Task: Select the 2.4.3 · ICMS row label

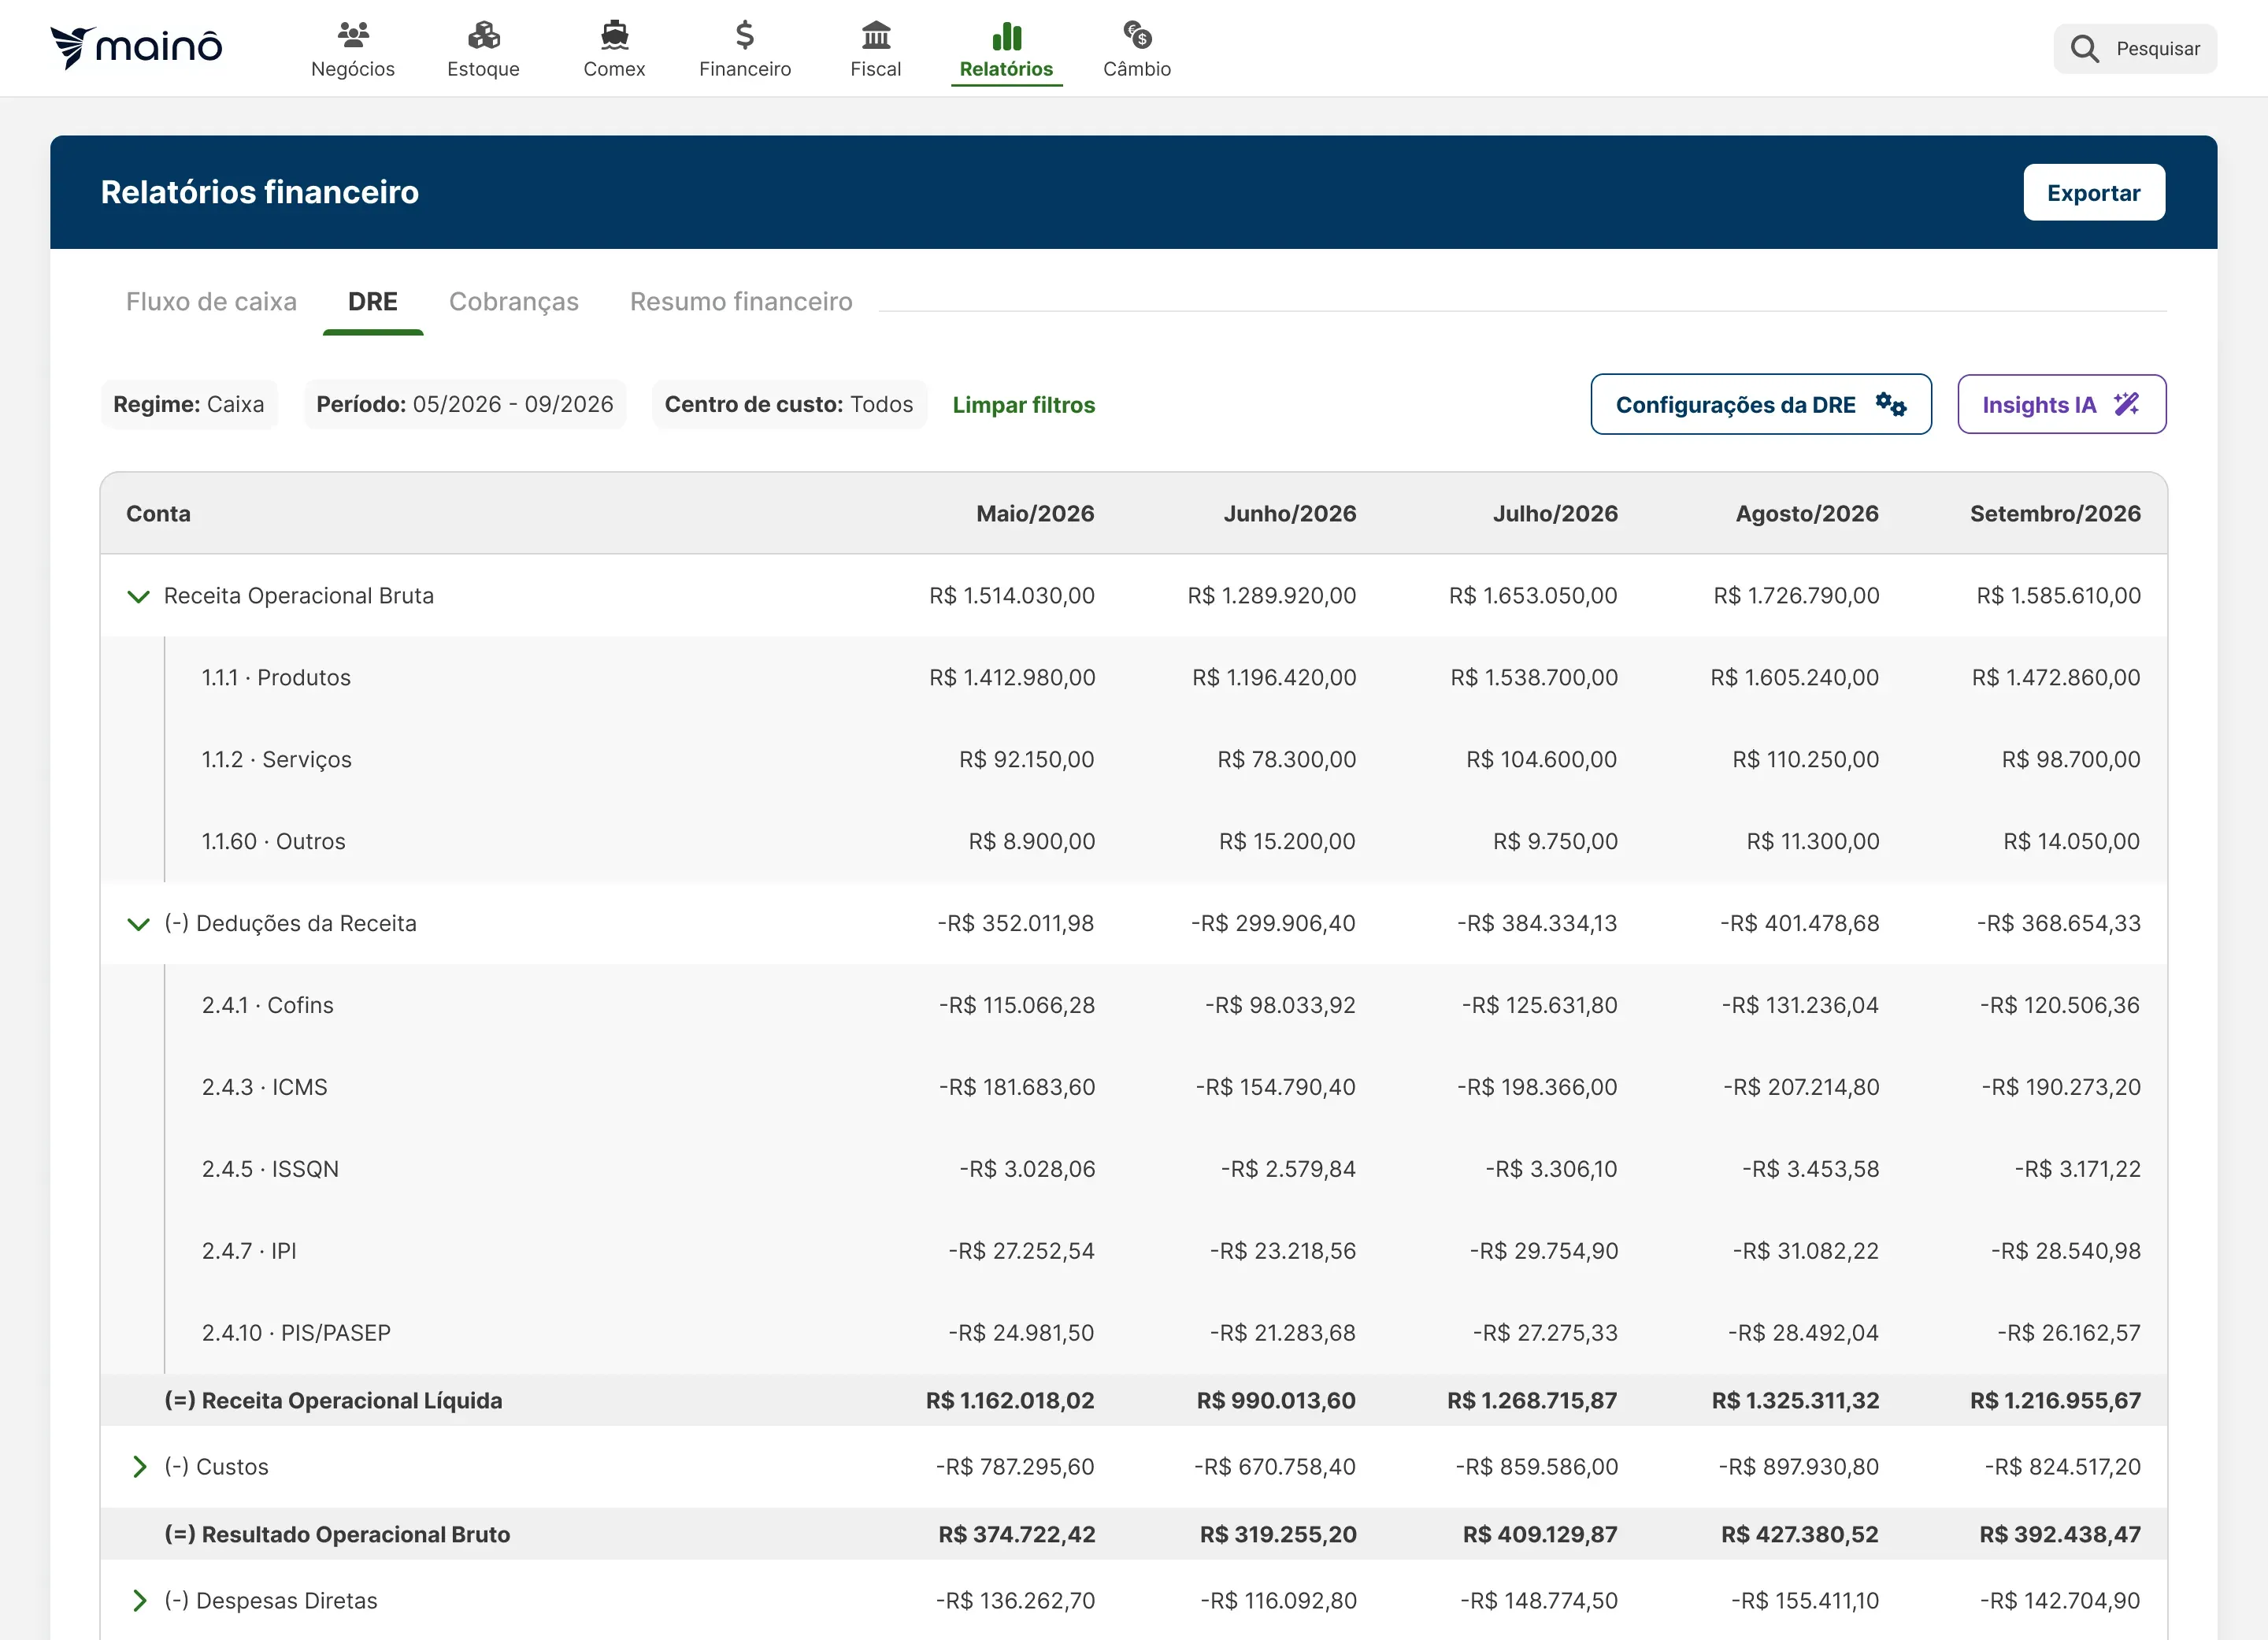Action: (x=265, y=1088)
